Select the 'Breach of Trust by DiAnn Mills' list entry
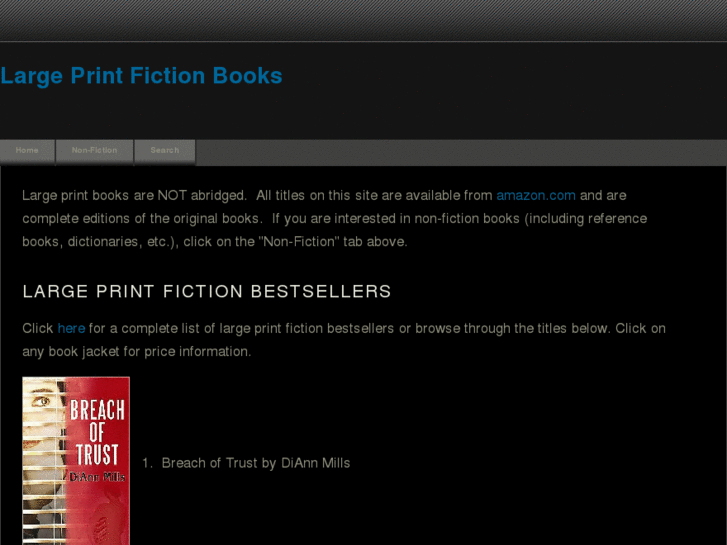Screen dimensions: 727x545 pyautogui.click(x=255, y=463)
